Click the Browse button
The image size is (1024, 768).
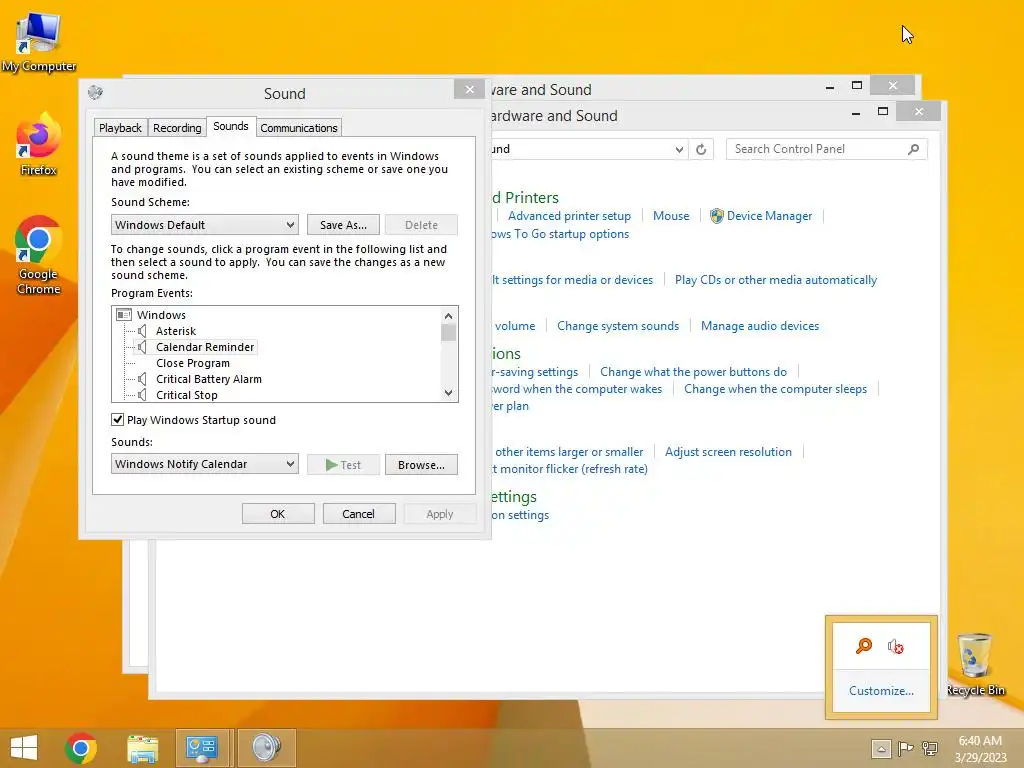421,464
